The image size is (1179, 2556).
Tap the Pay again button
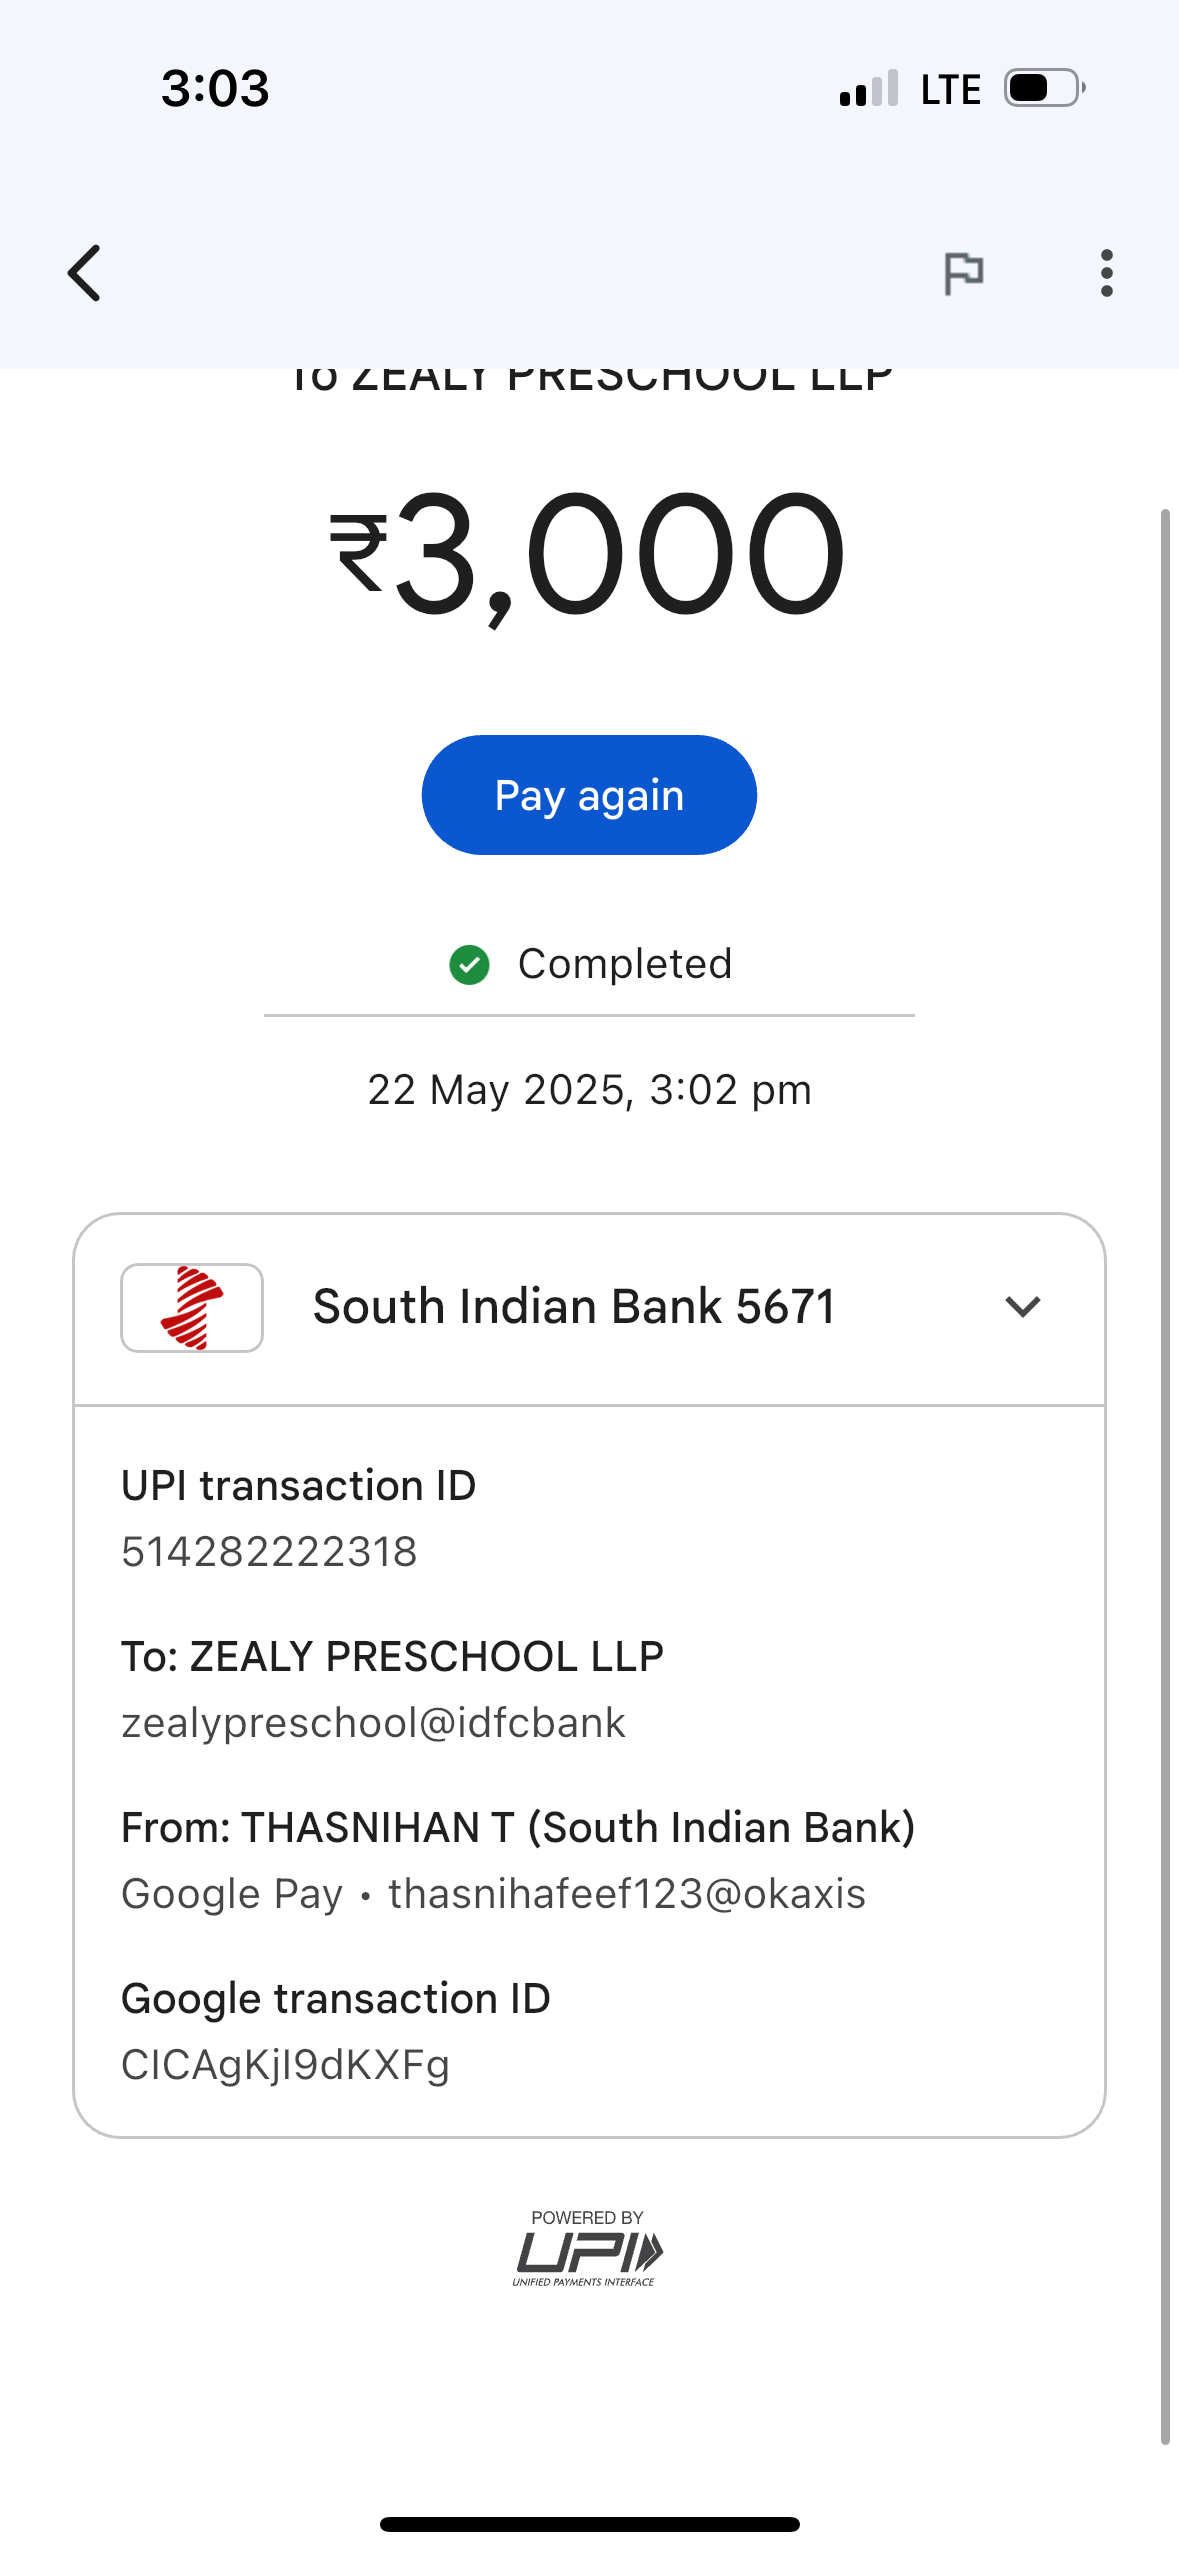[x=589, y=795]
